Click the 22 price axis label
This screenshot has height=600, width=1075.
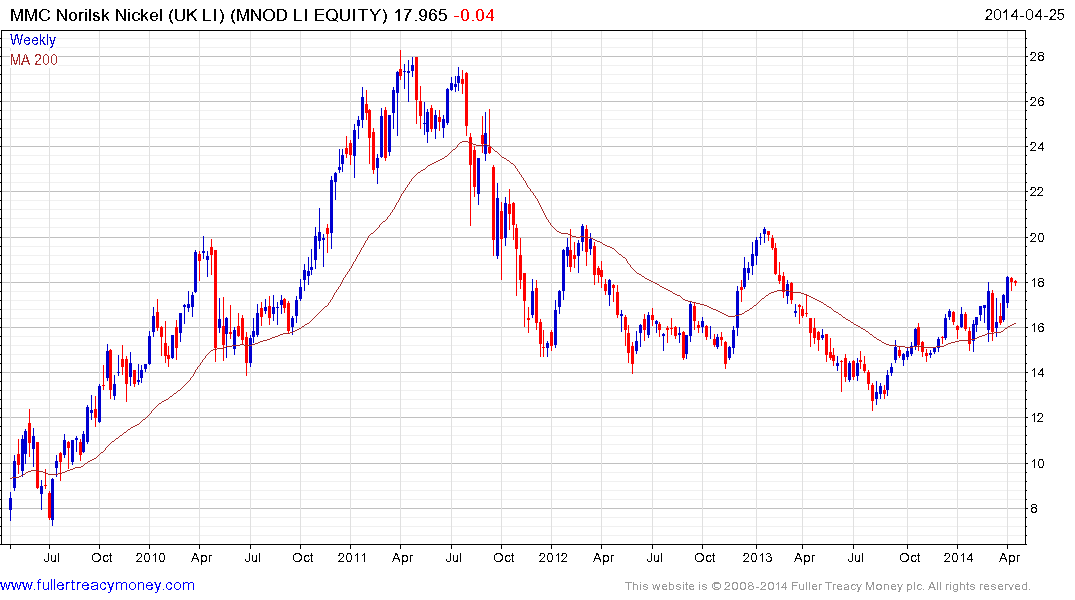(x=1037, y=192)
